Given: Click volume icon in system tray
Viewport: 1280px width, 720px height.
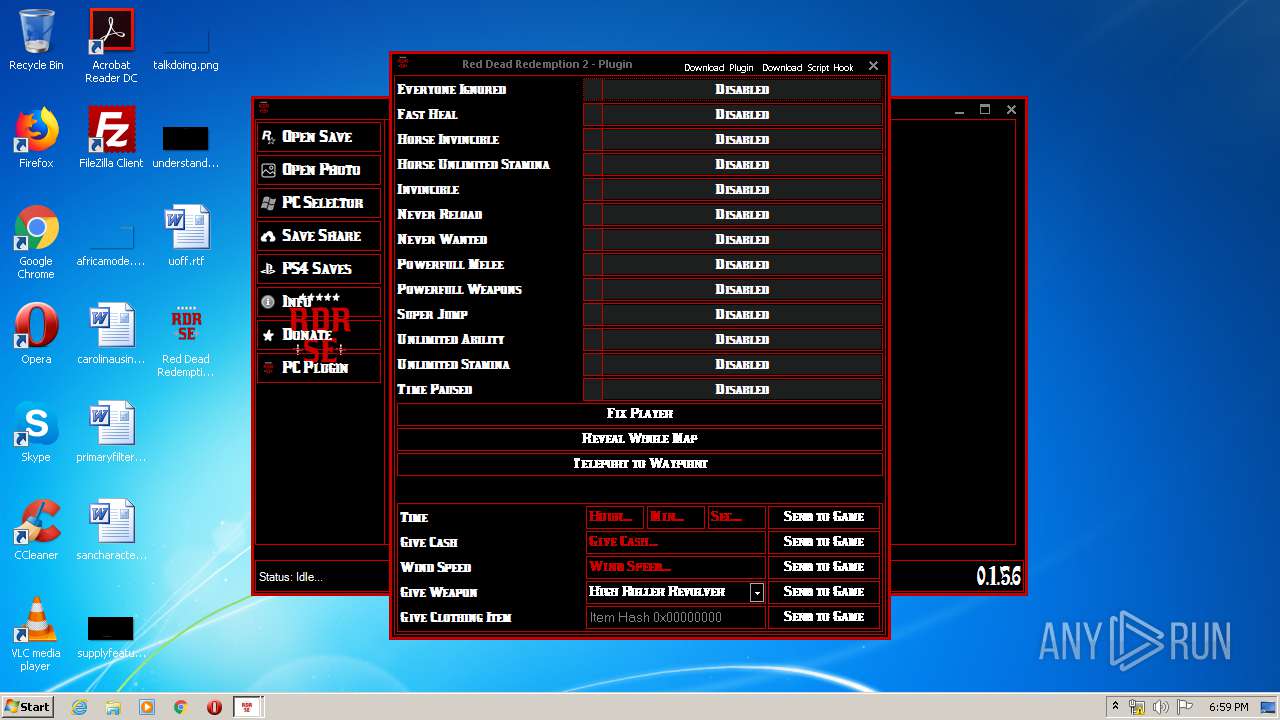Looking at the screenshot, I should (1161, 707).
